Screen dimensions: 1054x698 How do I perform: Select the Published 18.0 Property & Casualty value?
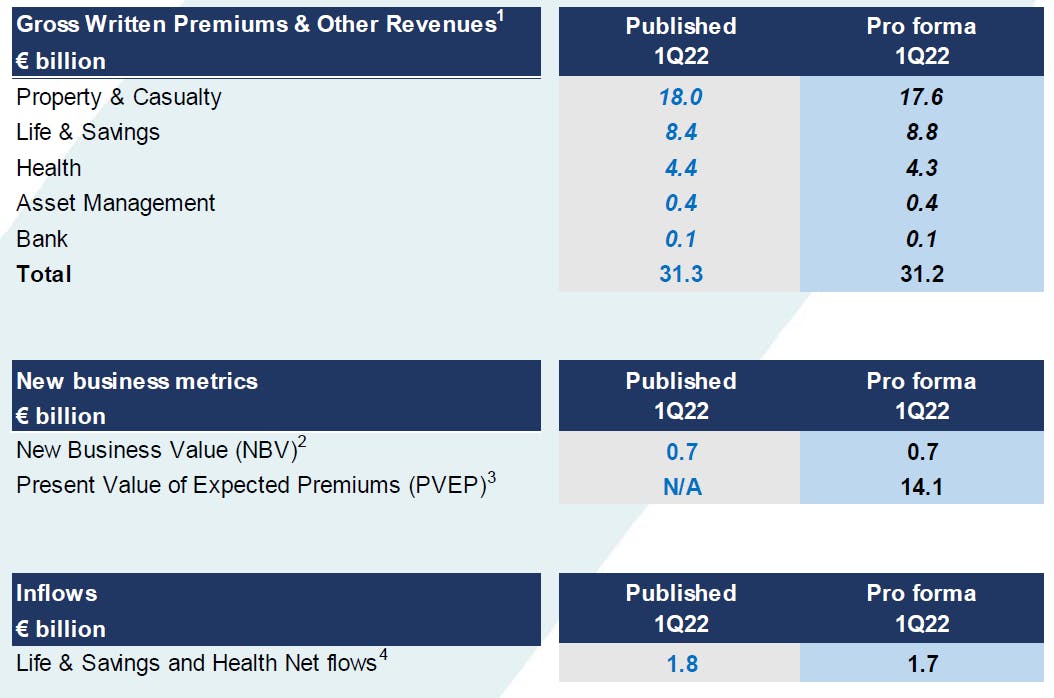[x=680, y=97]
